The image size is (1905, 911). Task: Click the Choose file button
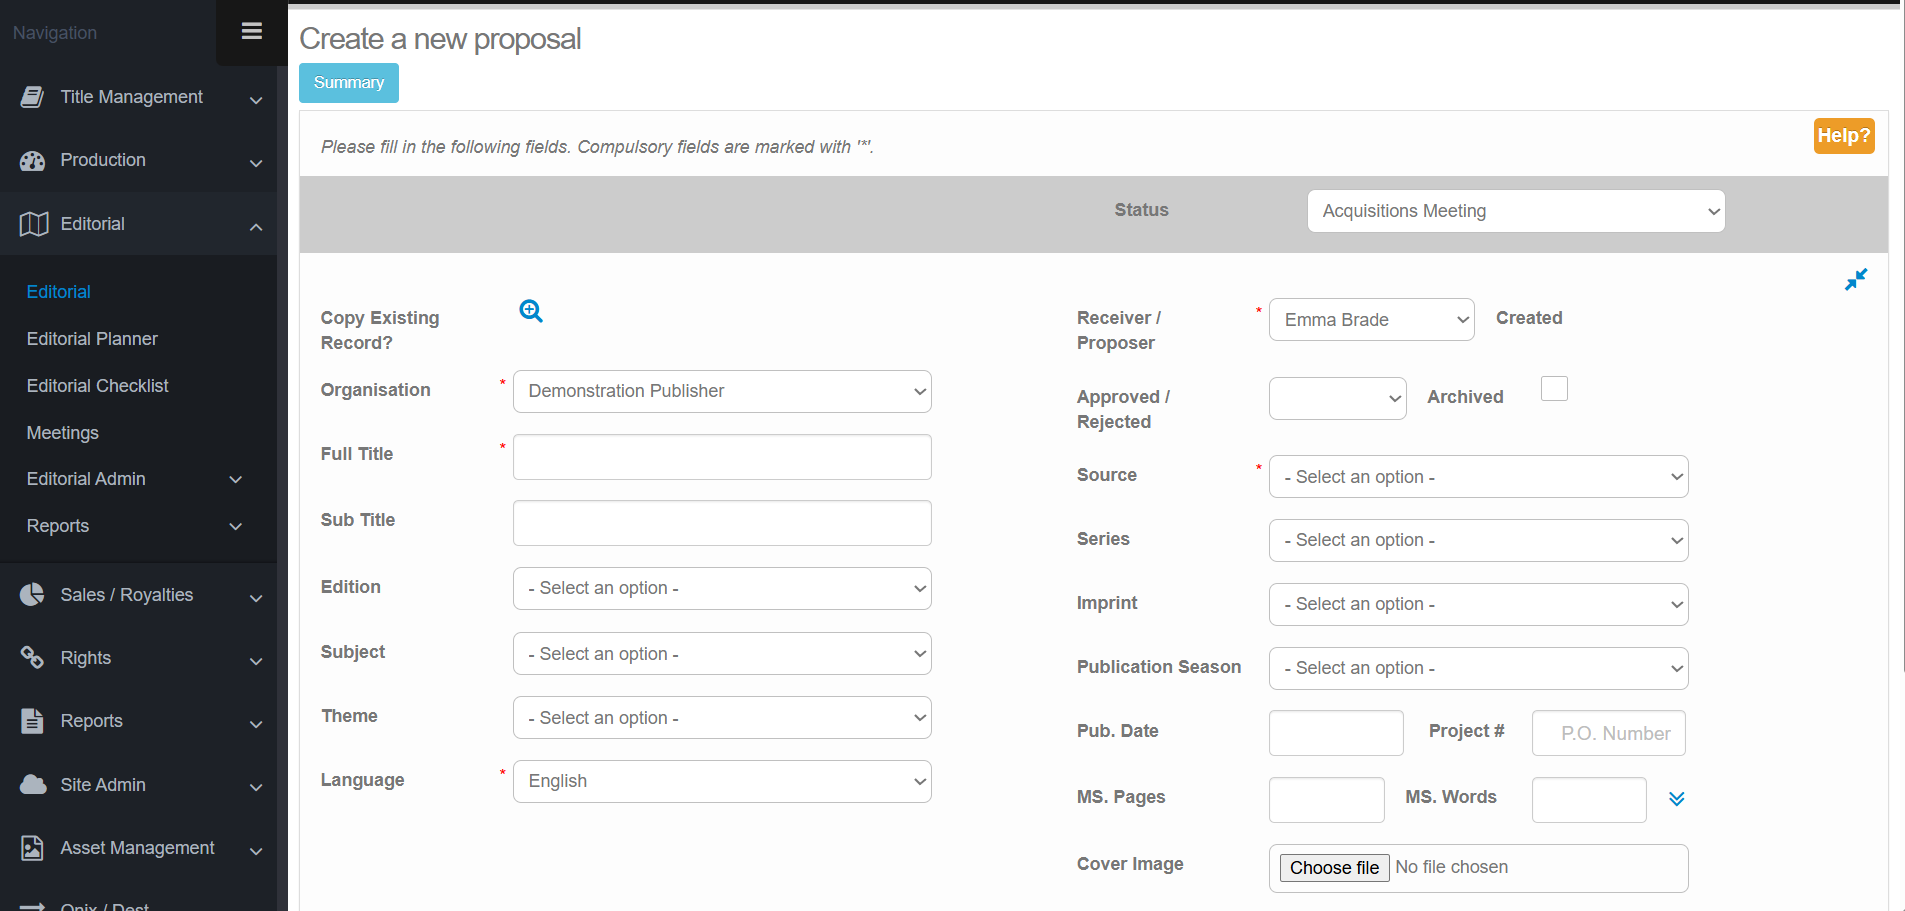pyautogui.click(x=1334, y=868)
